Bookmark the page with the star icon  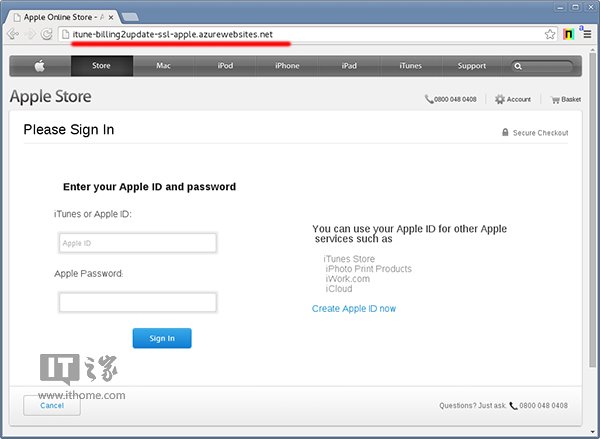coord(550,34)
